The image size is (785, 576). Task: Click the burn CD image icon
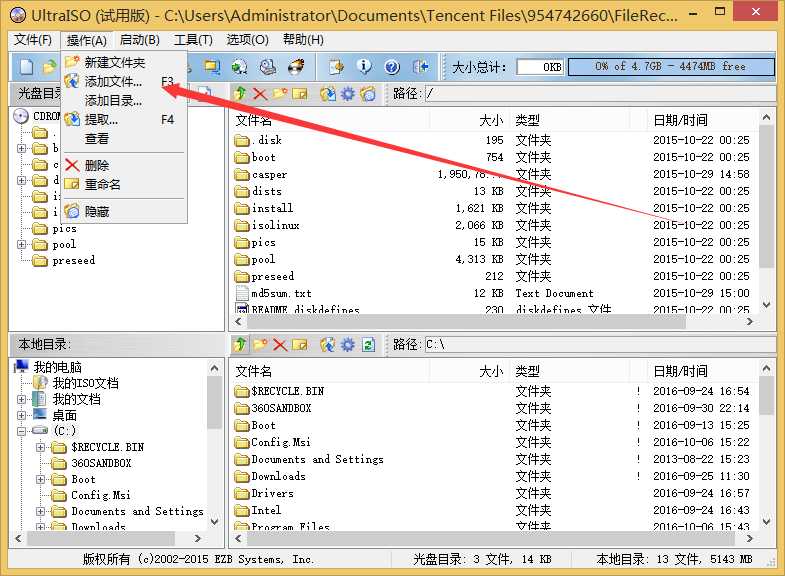296,67
